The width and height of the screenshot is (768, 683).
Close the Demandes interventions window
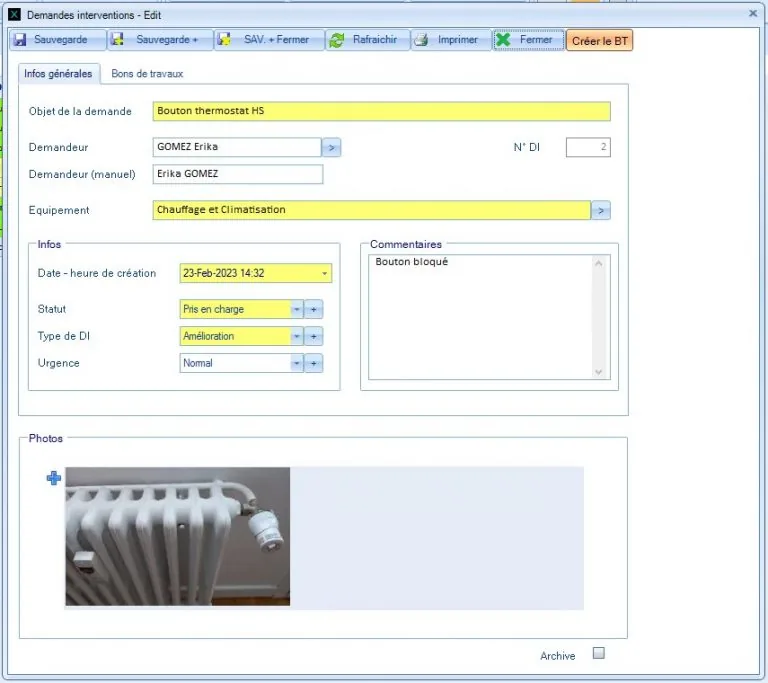(x=753, y=13)
